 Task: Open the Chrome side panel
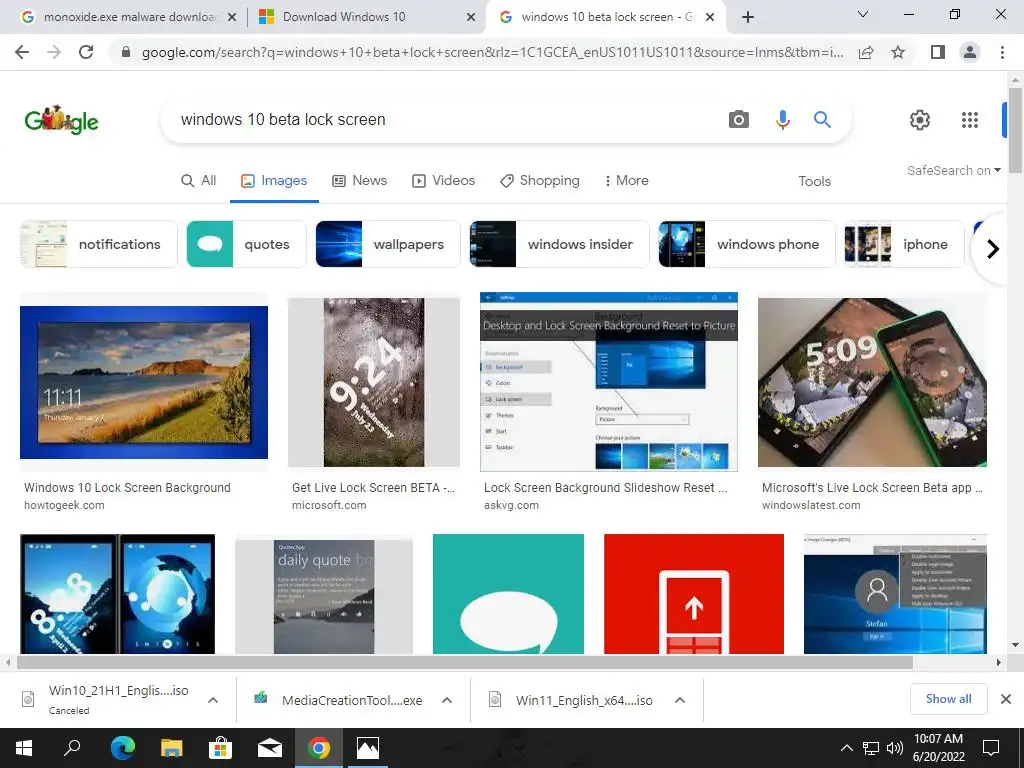coord(938,52)
